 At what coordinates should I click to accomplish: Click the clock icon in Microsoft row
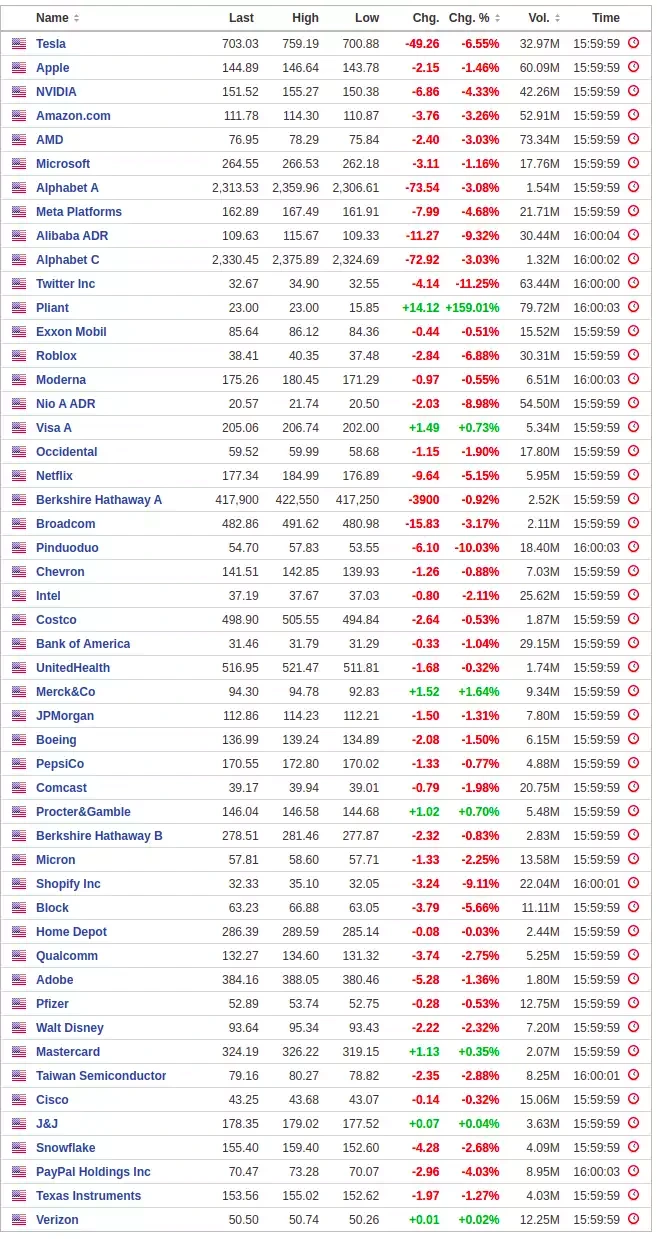point(633,163)
